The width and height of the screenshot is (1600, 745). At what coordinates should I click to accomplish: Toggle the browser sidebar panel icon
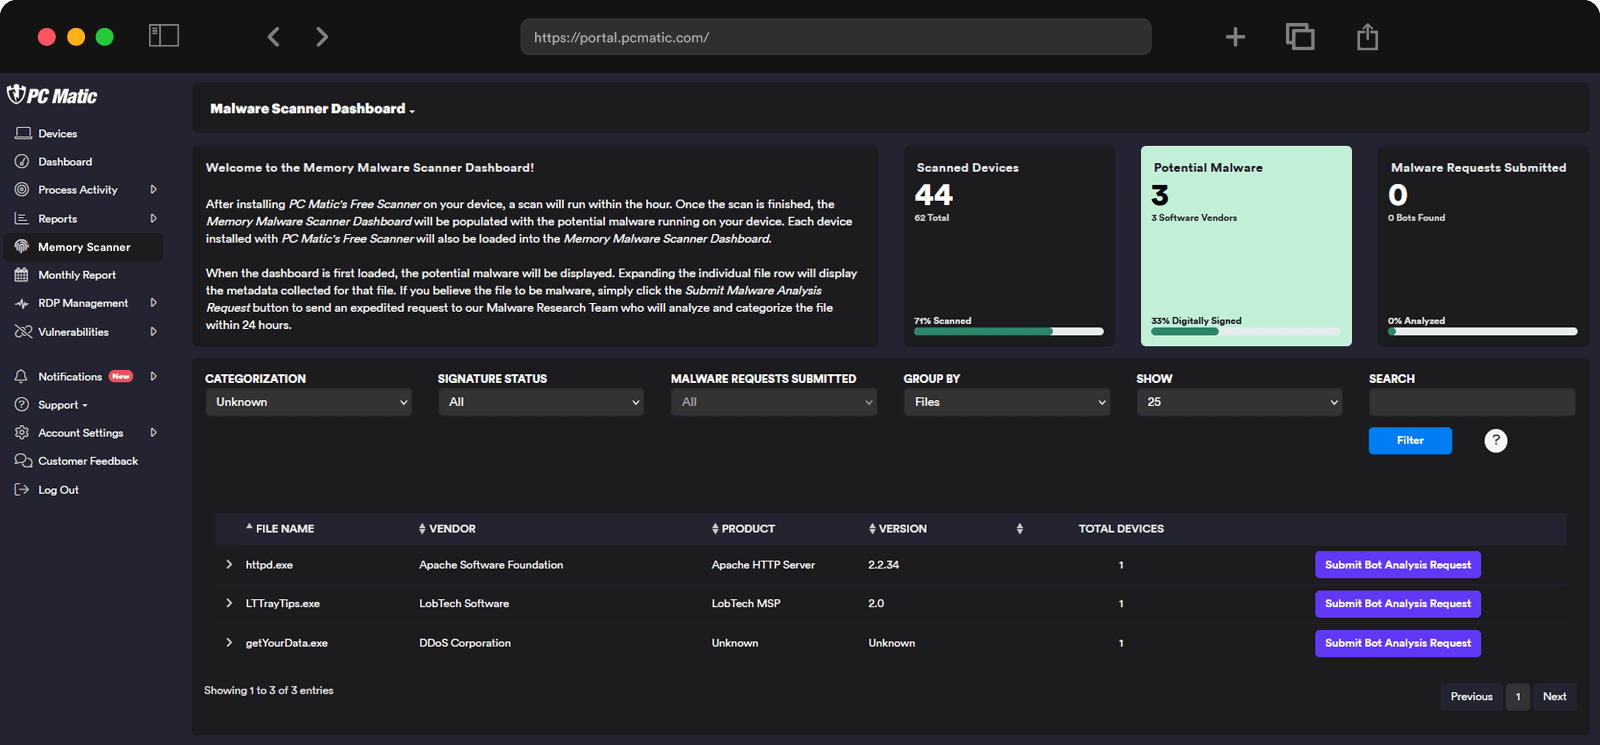click(x=164, y=37)
